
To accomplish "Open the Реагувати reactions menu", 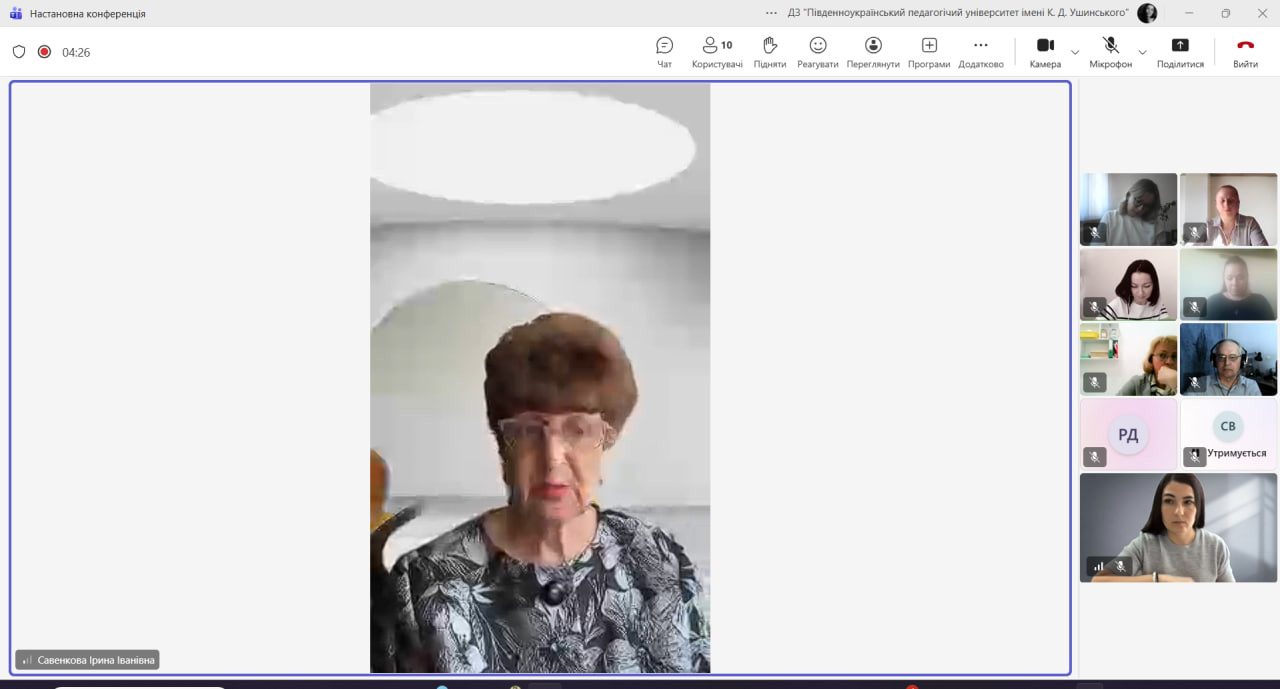I will (817, 52).
